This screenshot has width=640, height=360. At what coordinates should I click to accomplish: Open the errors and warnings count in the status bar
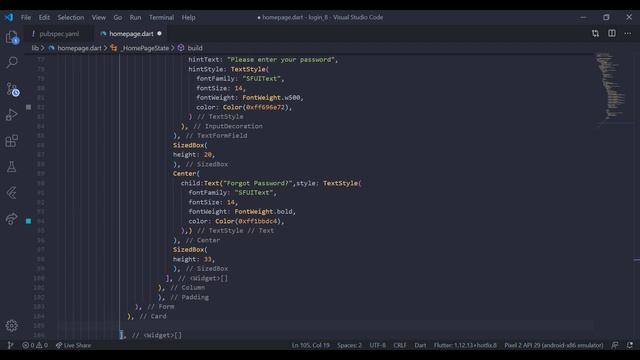coord(35,345)
